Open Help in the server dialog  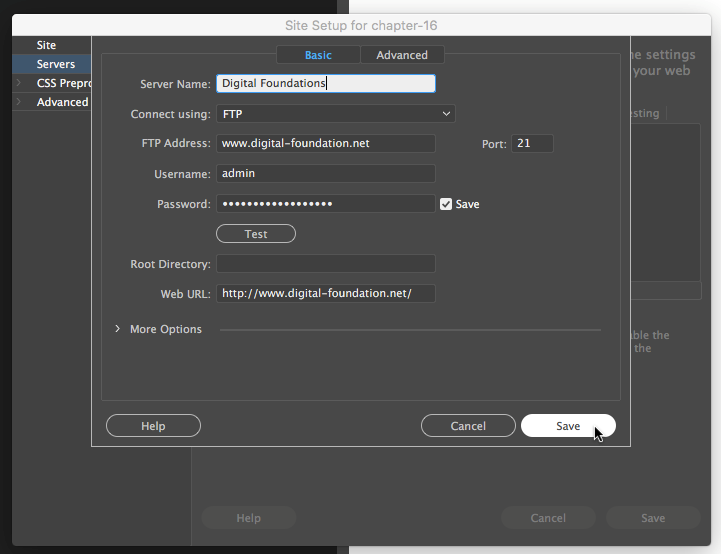tap(153, 426)
